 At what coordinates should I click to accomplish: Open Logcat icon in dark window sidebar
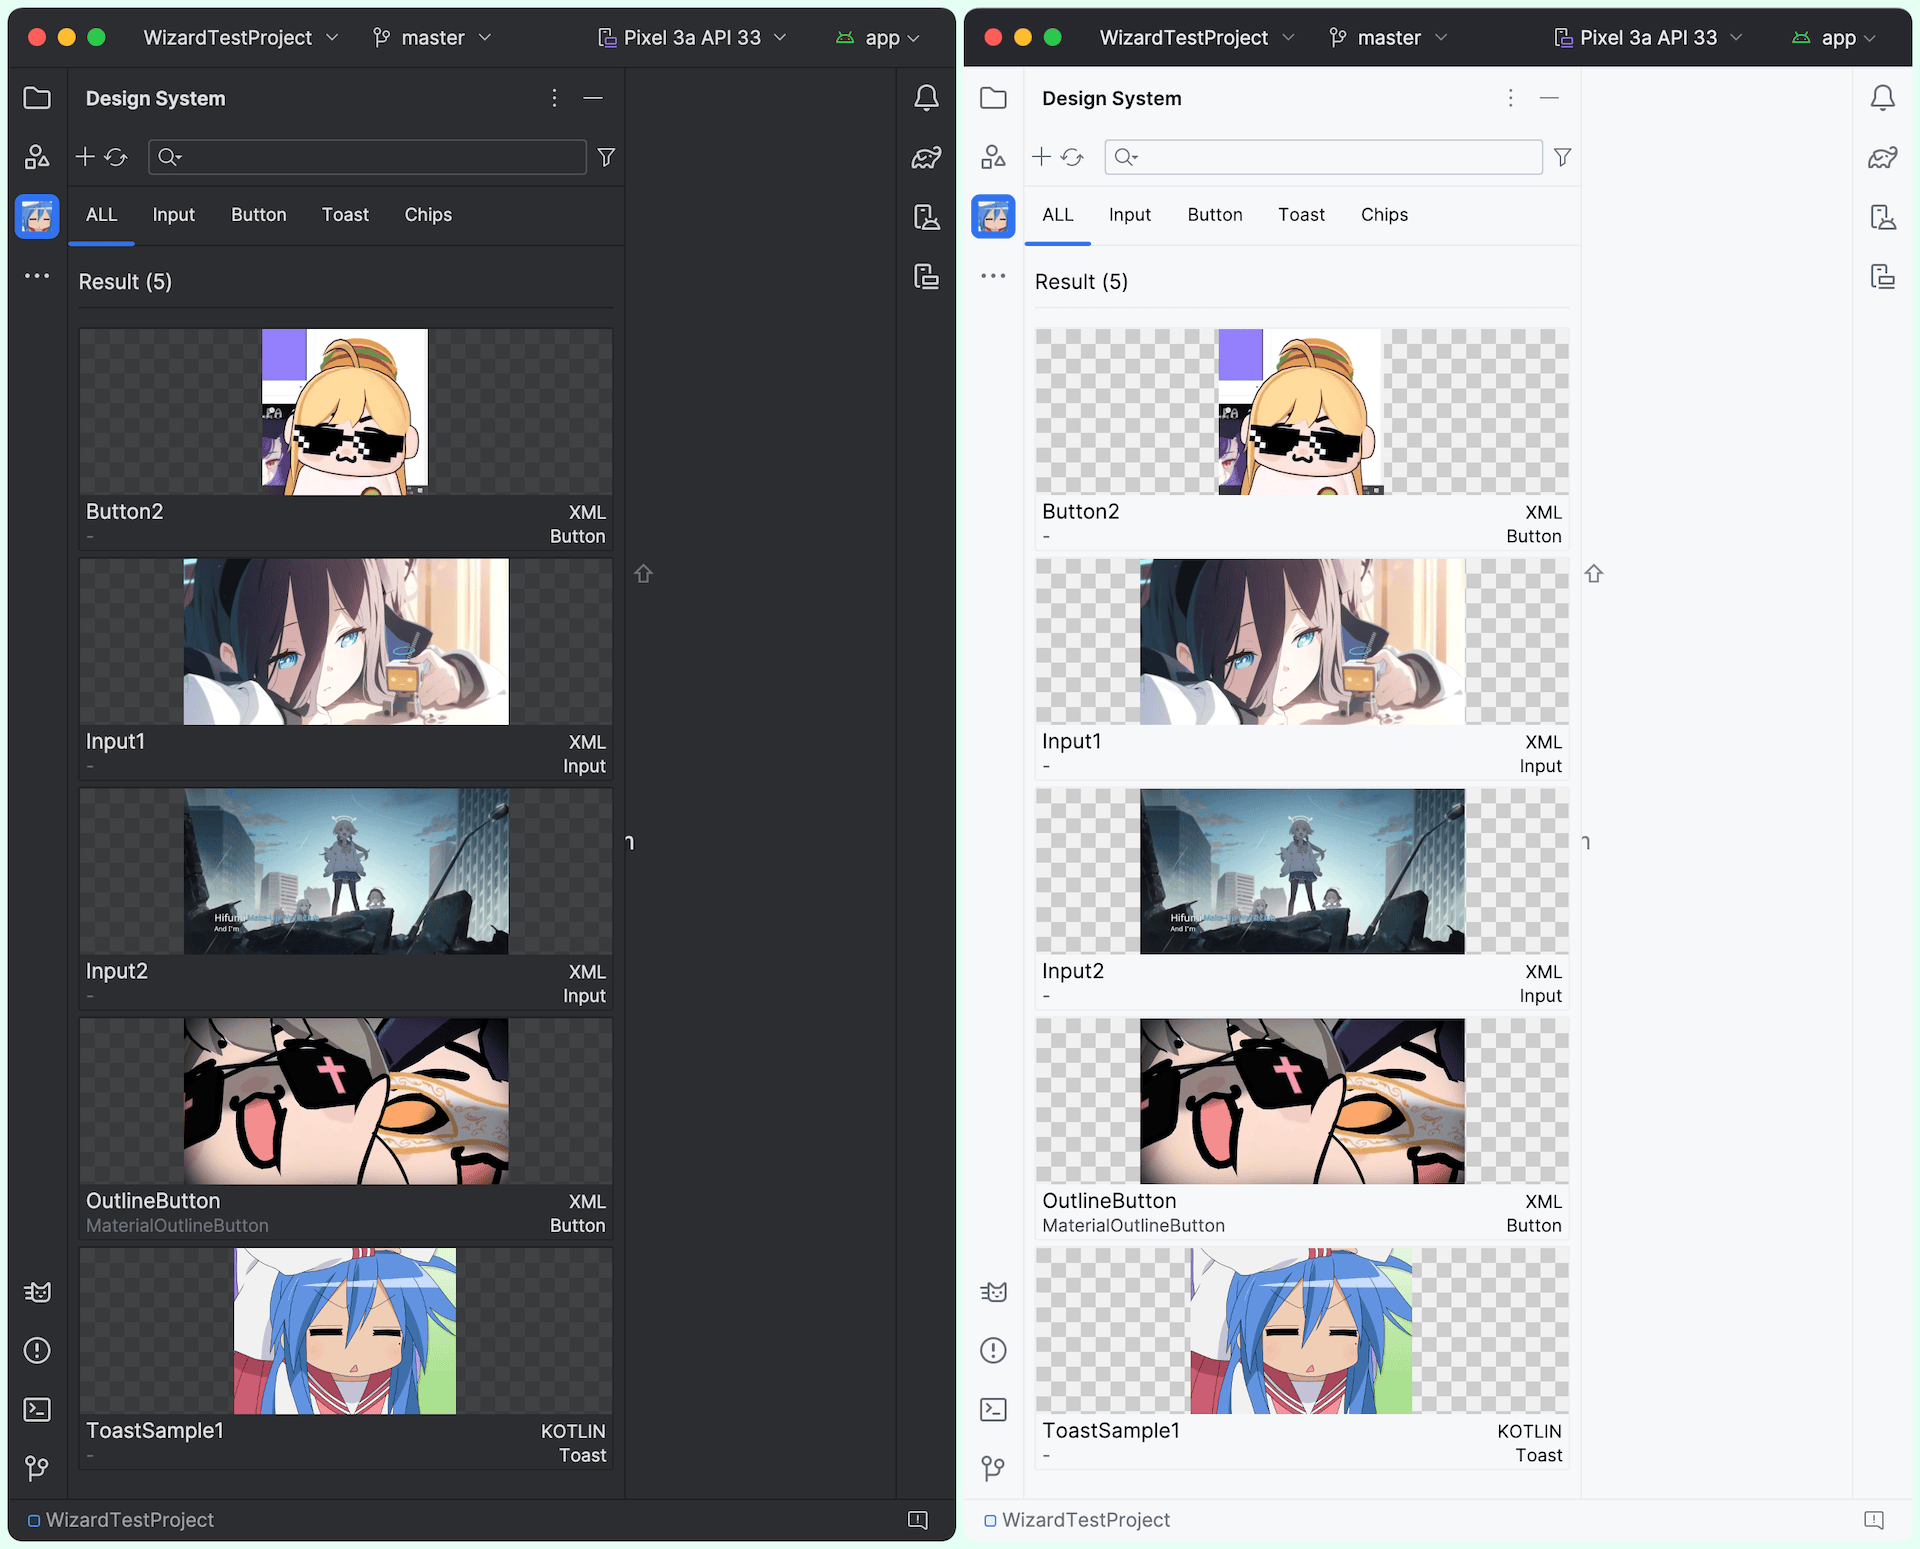click(x=37, y=1292)
